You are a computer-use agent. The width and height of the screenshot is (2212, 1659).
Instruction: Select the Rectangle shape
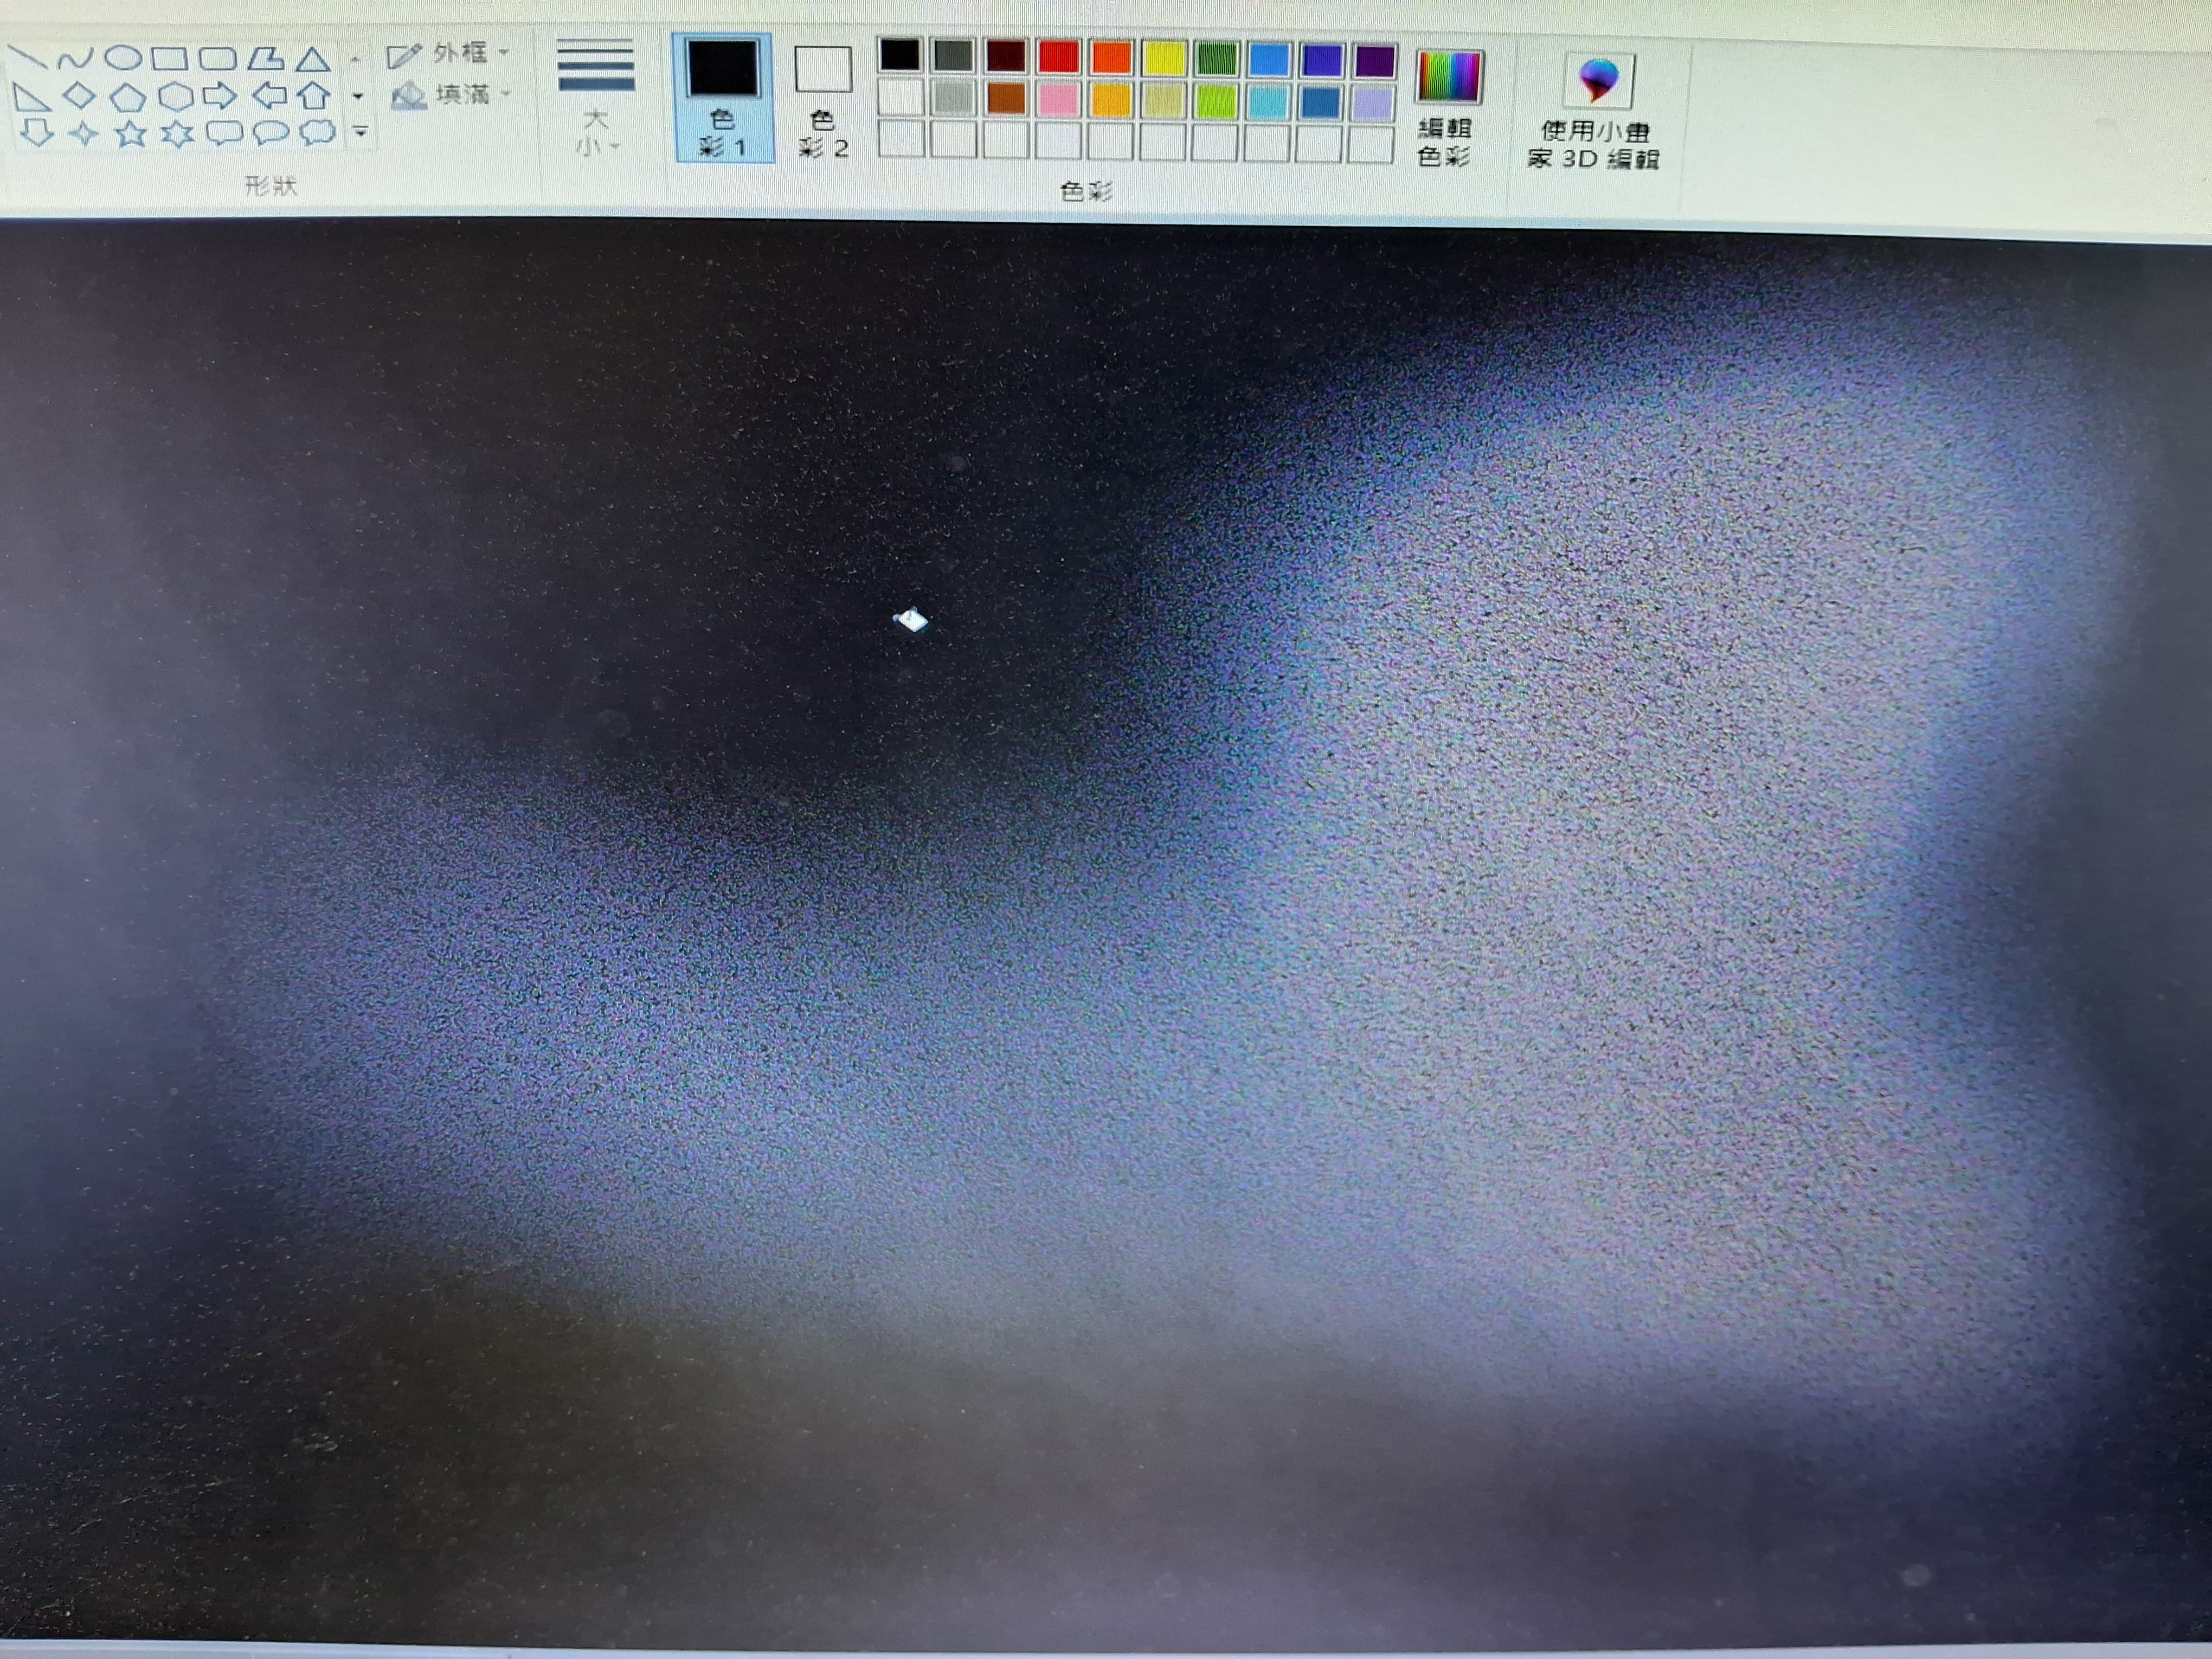[170, 58]
